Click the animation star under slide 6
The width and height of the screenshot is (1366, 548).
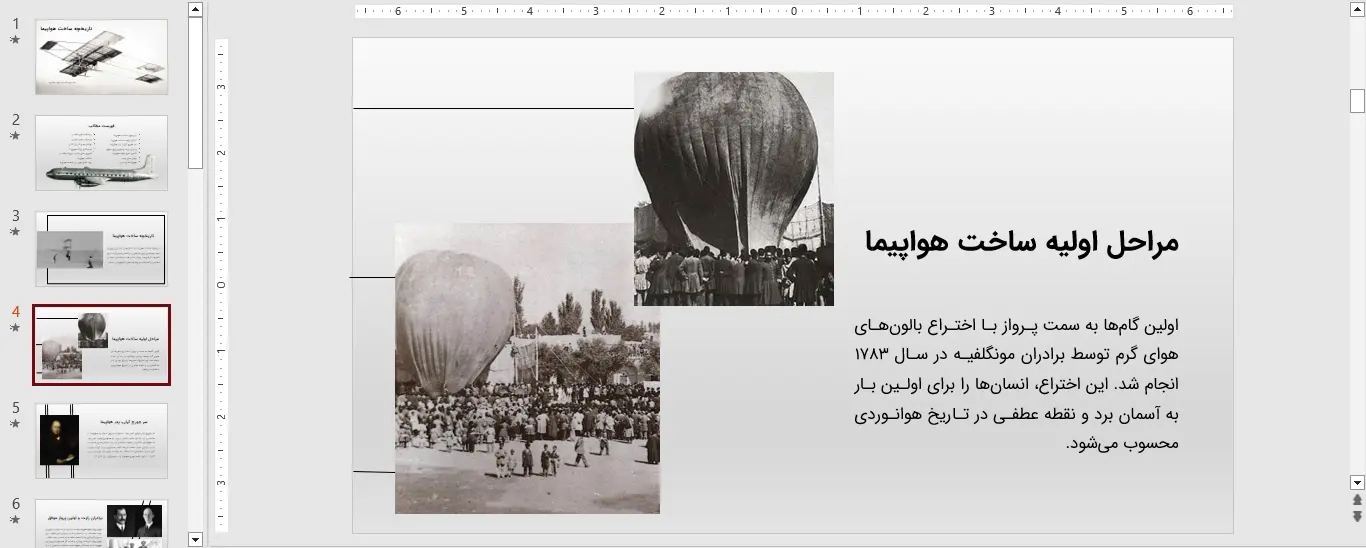(x=15, y=520)
